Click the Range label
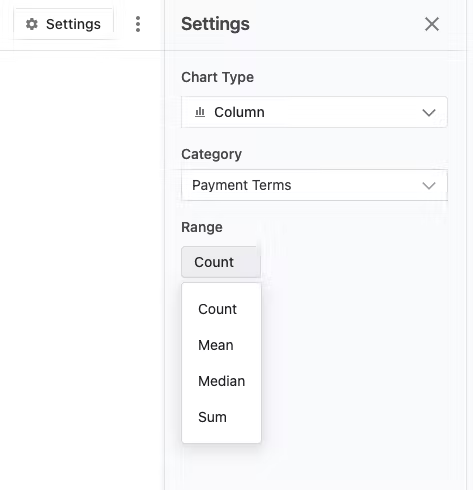The height and width of the screenshot is (490, 473). 202,227
